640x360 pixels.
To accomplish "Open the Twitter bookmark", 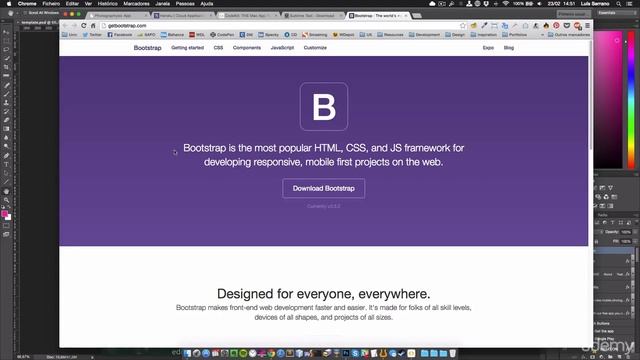I will 92,35.
